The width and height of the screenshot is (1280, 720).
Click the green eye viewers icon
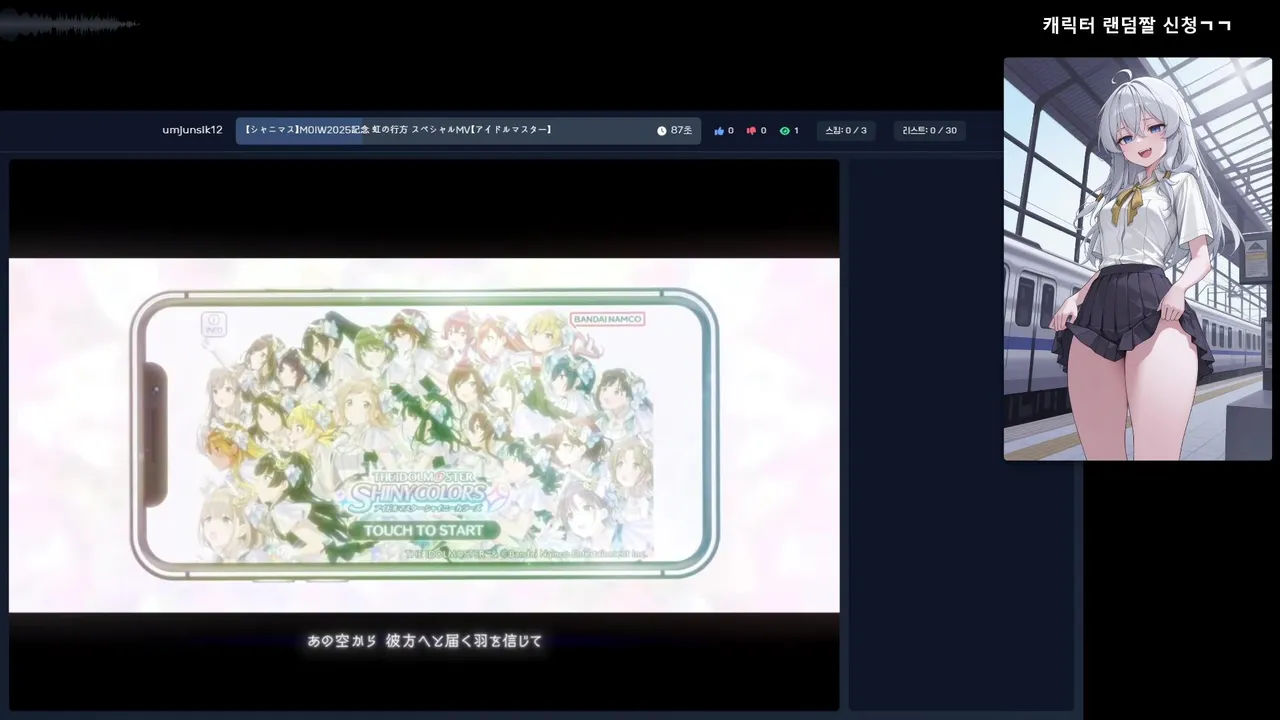[x=784, y=131]
